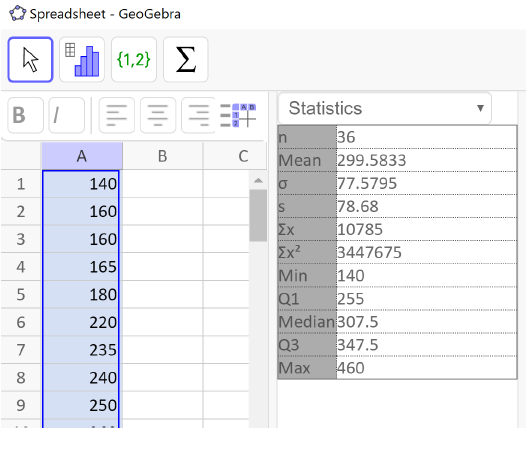530x451 pixels.
Task: Click cell A5 containing 180
Action: pyautogui.click(x=81, y=294)
